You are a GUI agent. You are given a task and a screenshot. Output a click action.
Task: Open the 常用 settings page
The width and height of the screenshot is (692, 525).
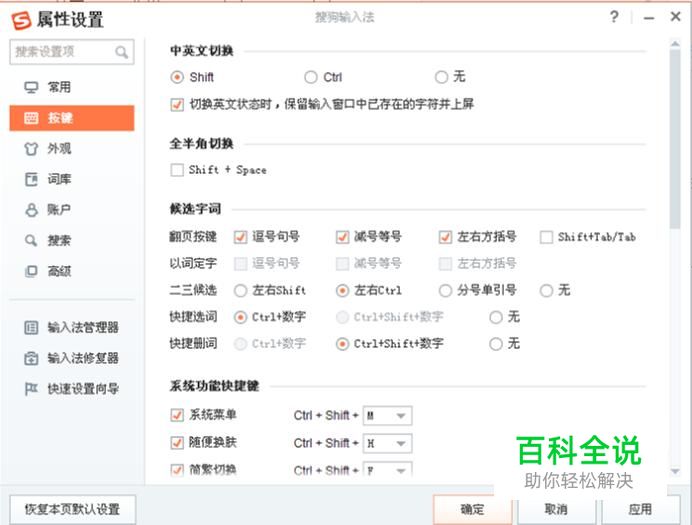(x=71, y=87)
